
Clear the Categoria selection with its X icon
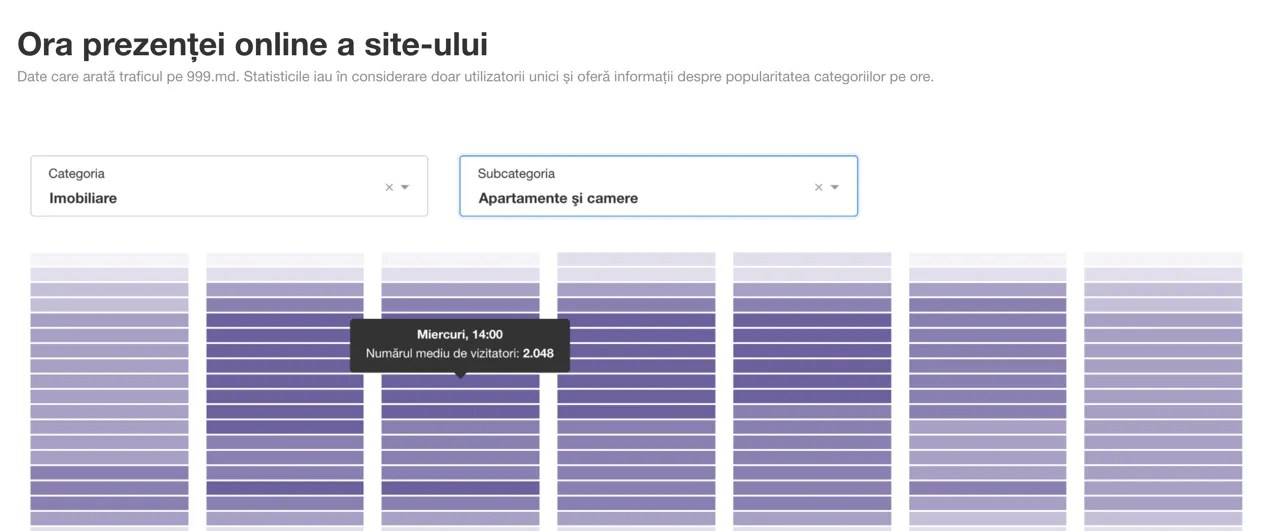pyautogui.click(x=389, y=187)
